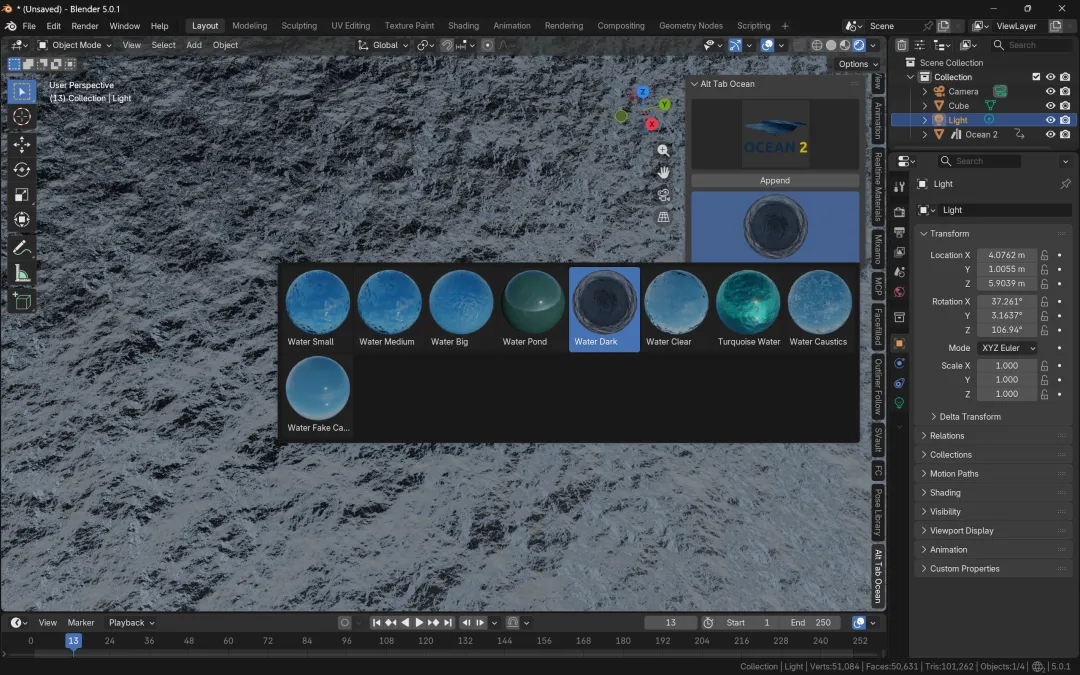Screen dimensions: 1080x675
Task: Switch to the Shading workspace tab
Action: pyautogui.click(x=463, y=26)
